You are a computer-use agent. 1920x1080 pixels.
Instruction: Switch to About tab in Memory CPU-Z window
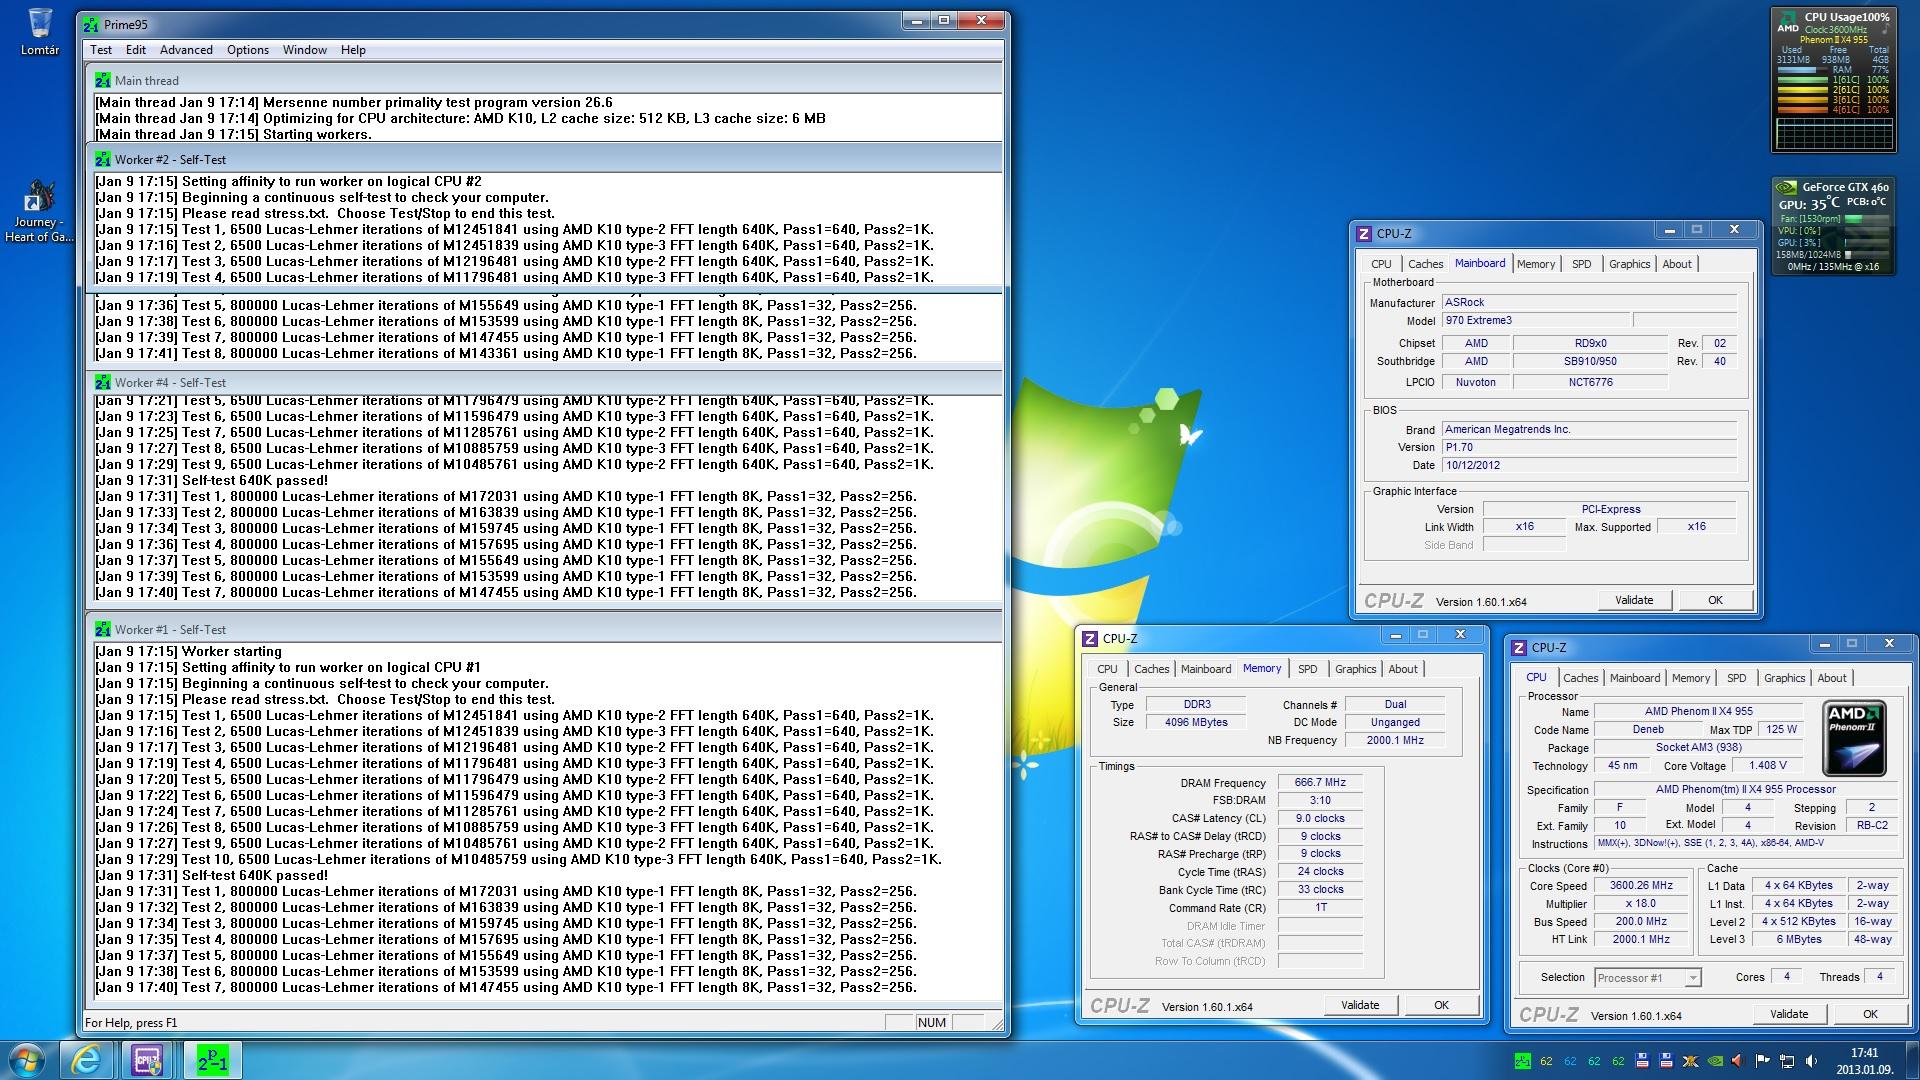coord(1403,669)
